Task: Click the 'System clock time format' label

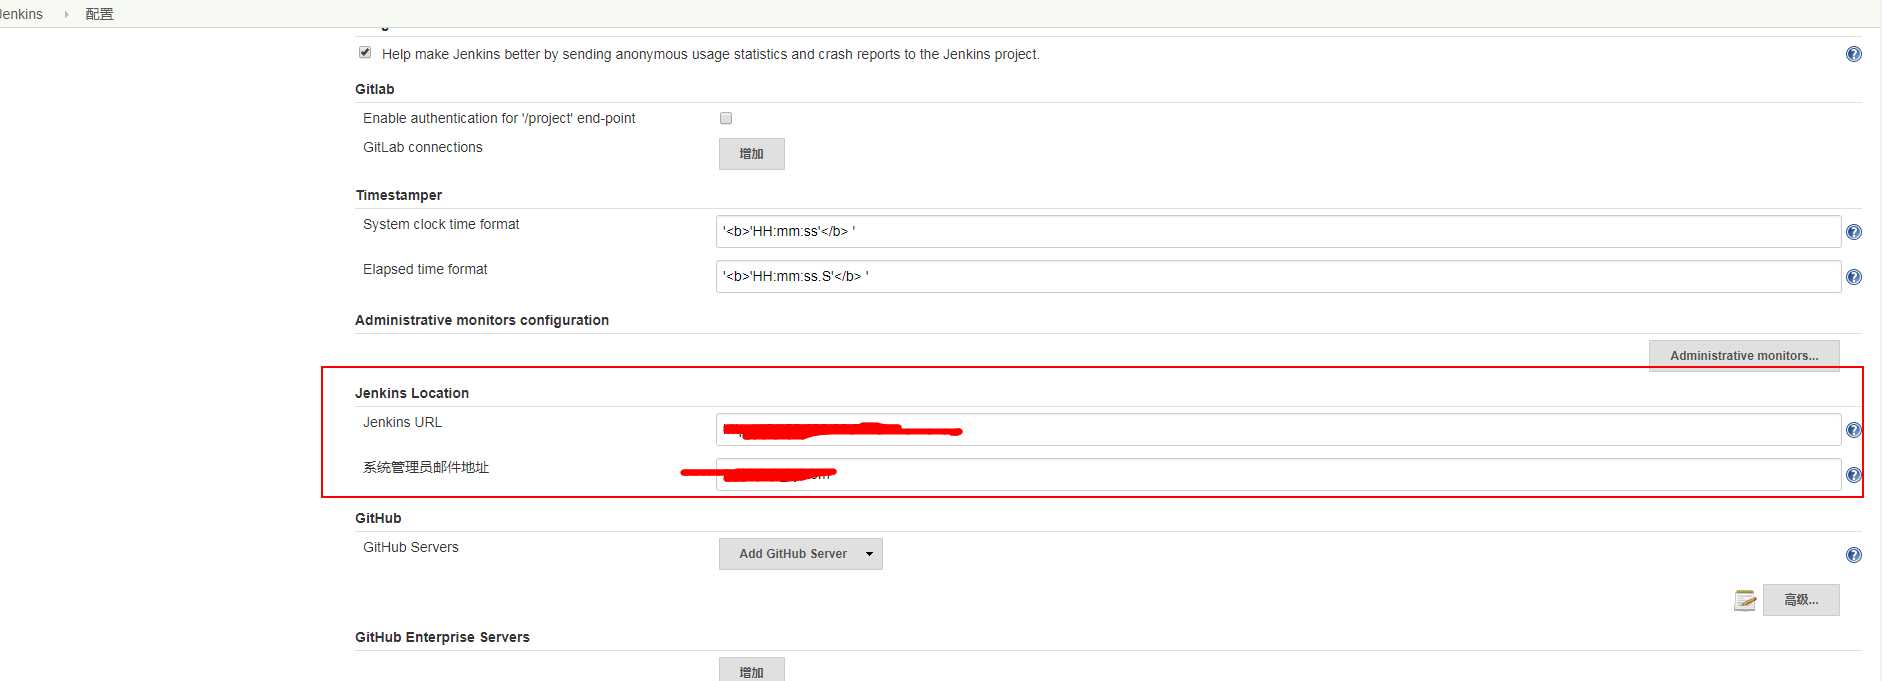Action: (x=441, y=224)
